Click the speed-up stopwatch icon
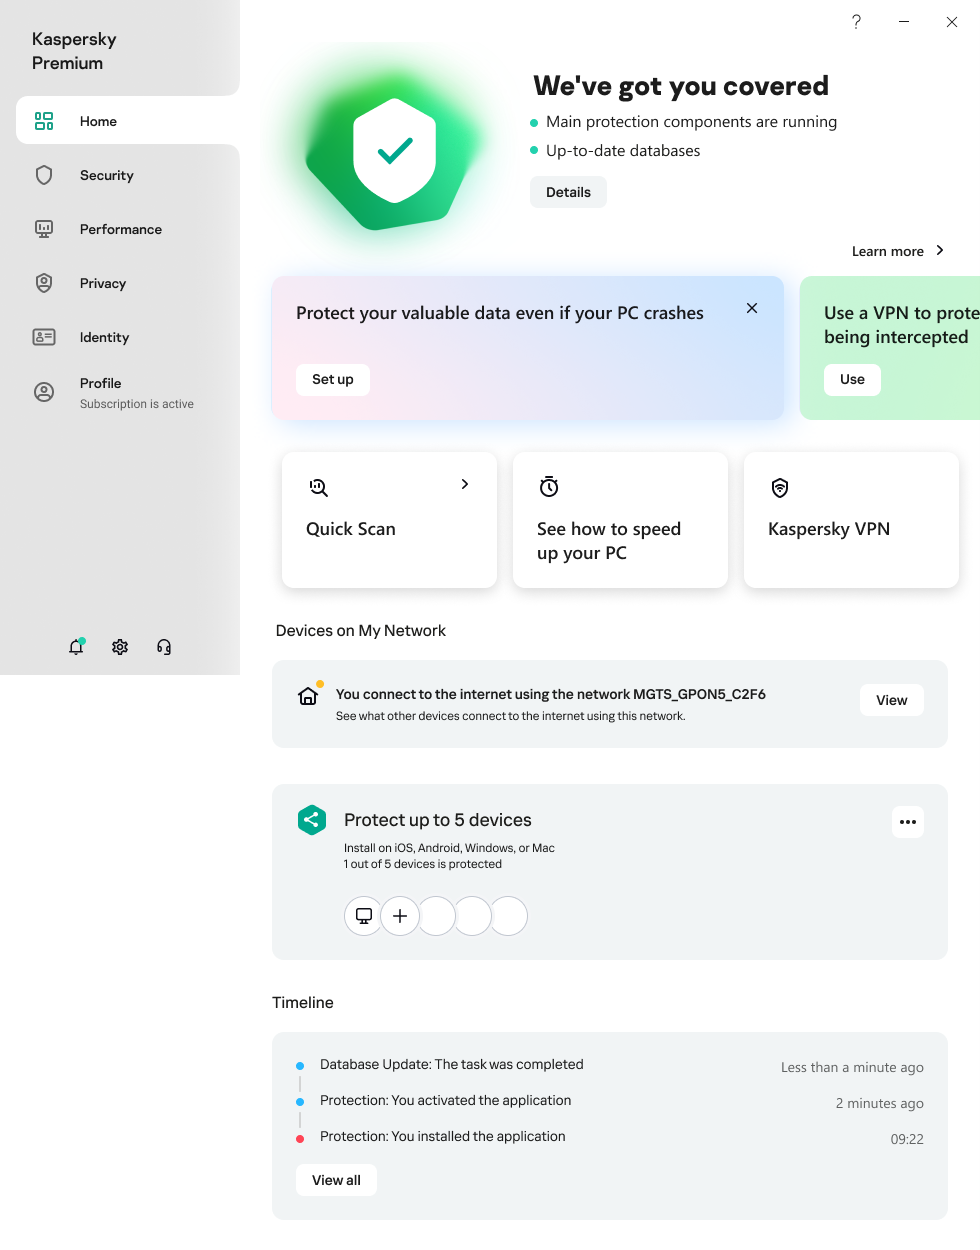Screen dimensions: 980x1250 point(549,487)
